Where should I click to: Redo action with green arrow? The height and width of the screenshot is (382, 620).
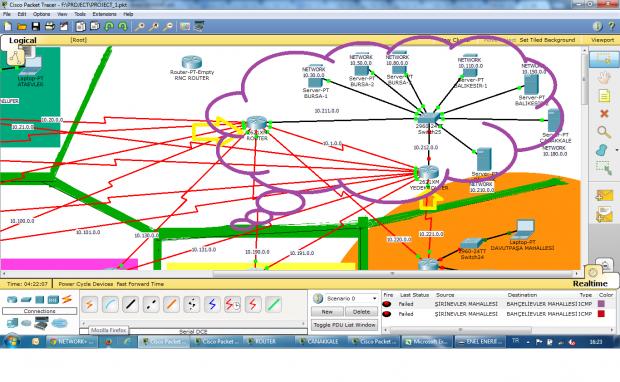pos(123,26)
